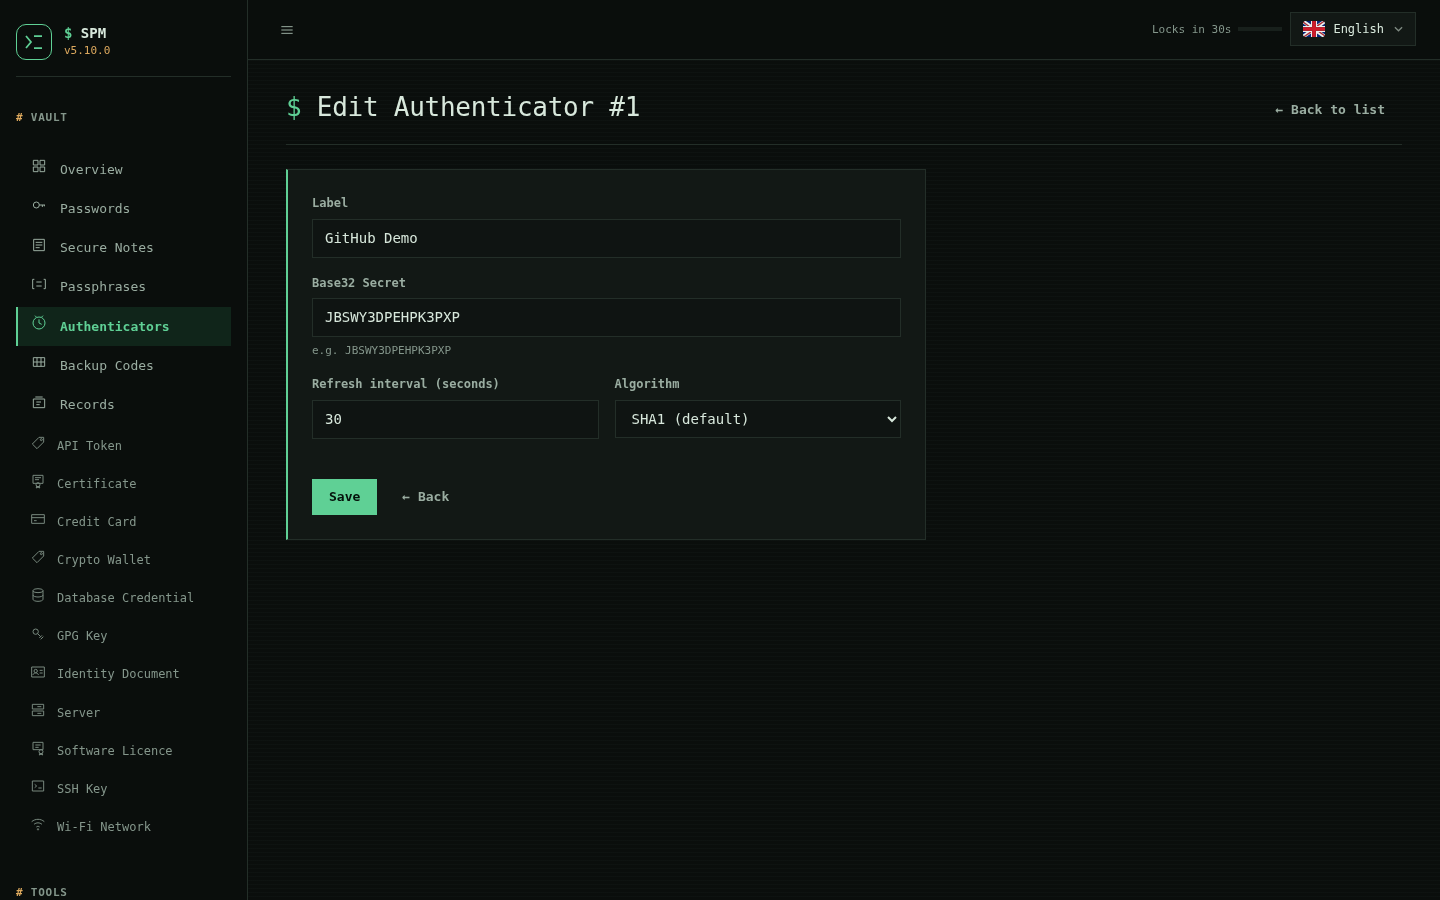Viewport: 1440px width, 900px height.
Task: Click the Overview grid icon
Action: [x=39, y=166]
